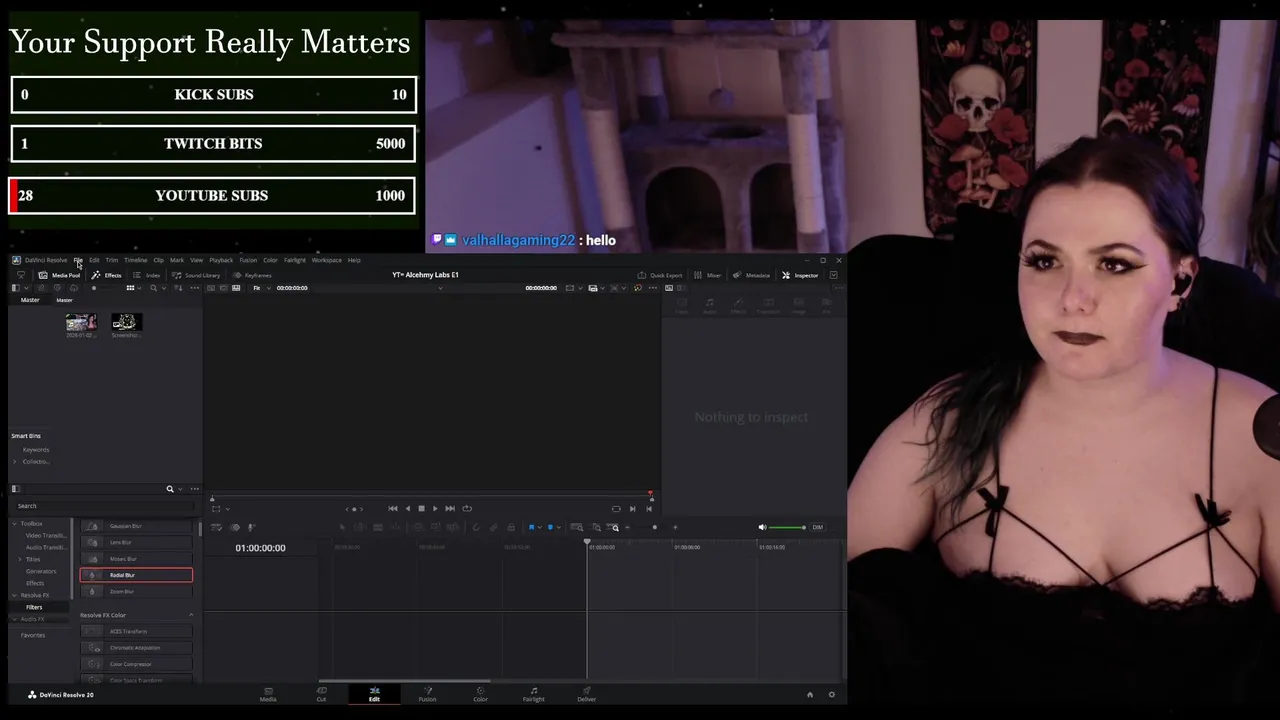
Task: Toggle the Metadata panel
Action: point(751,275)
